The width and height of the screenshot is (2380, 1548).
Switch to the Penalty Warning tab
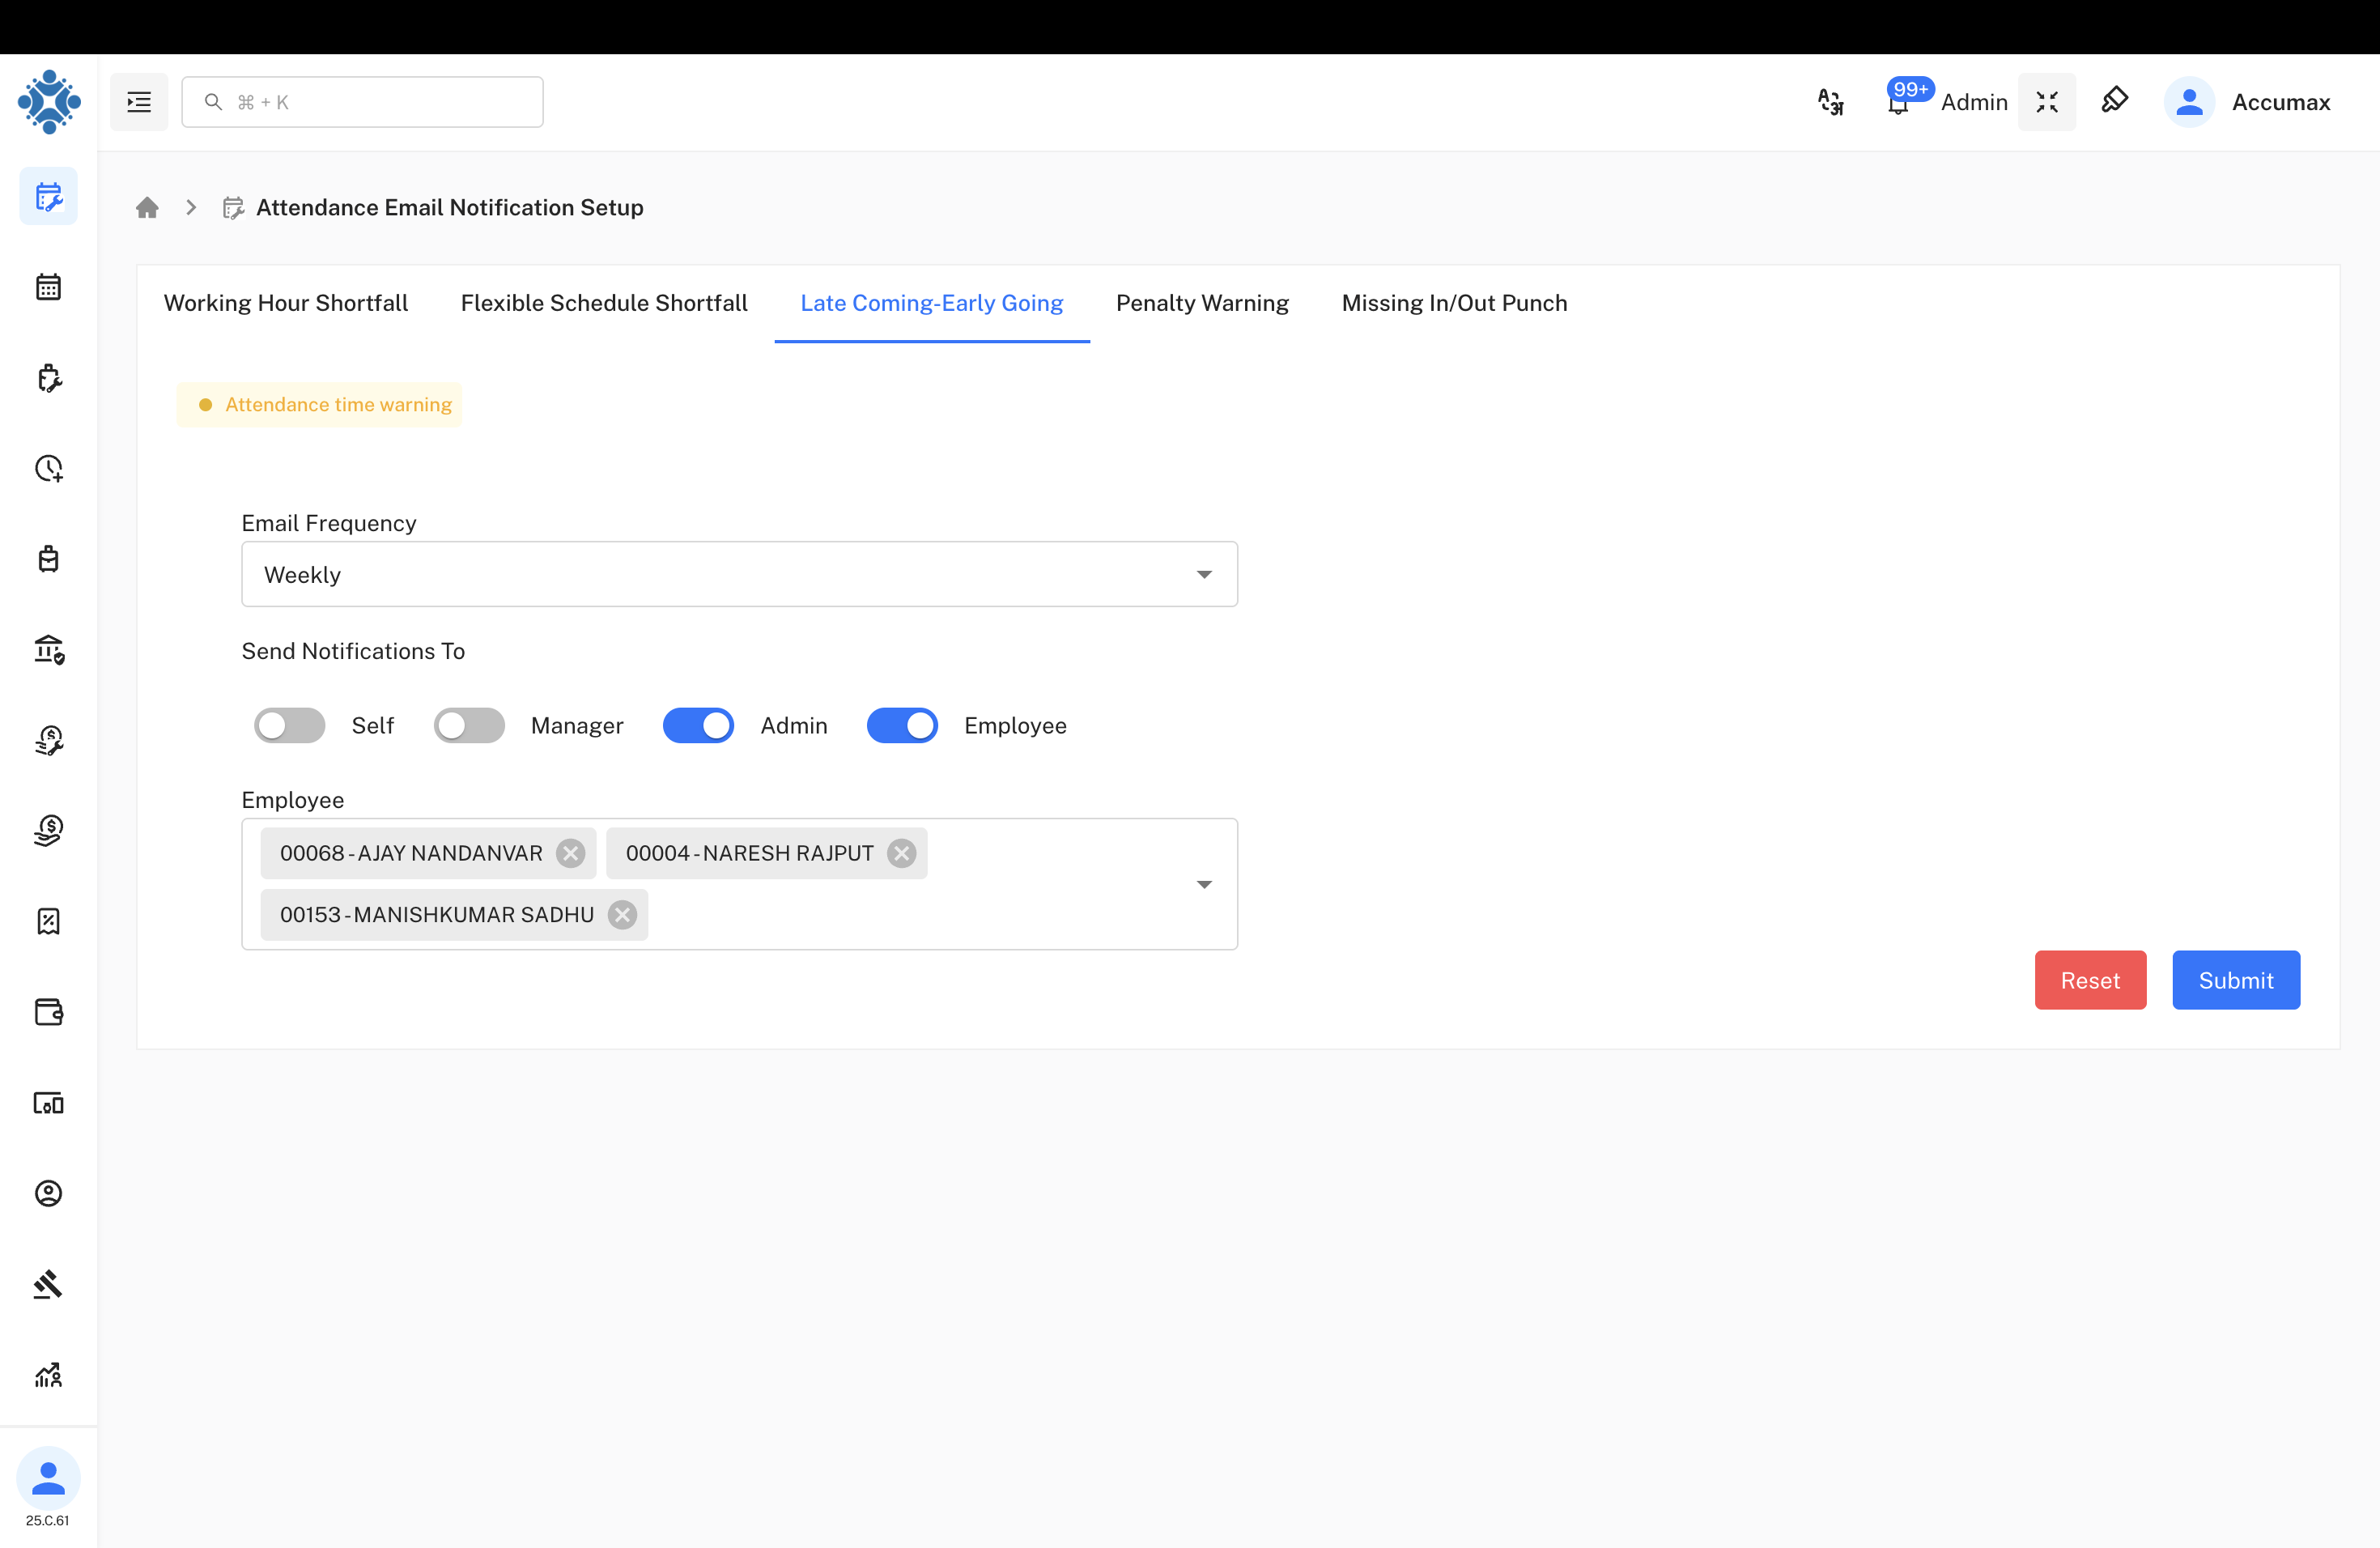pos(1202,303)
